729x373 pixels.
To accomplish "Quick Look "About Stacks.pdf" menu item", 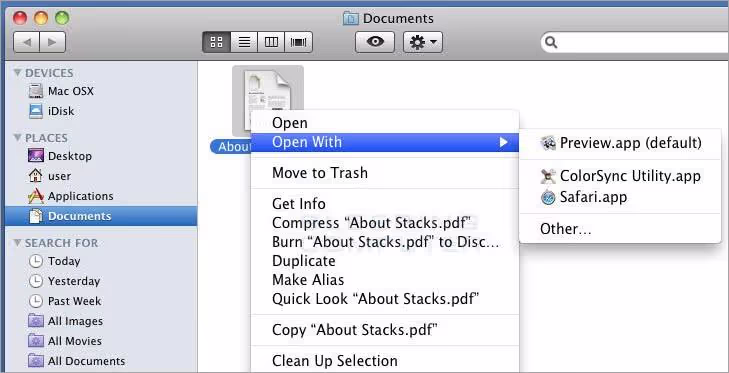I will [x=384, y=299].
